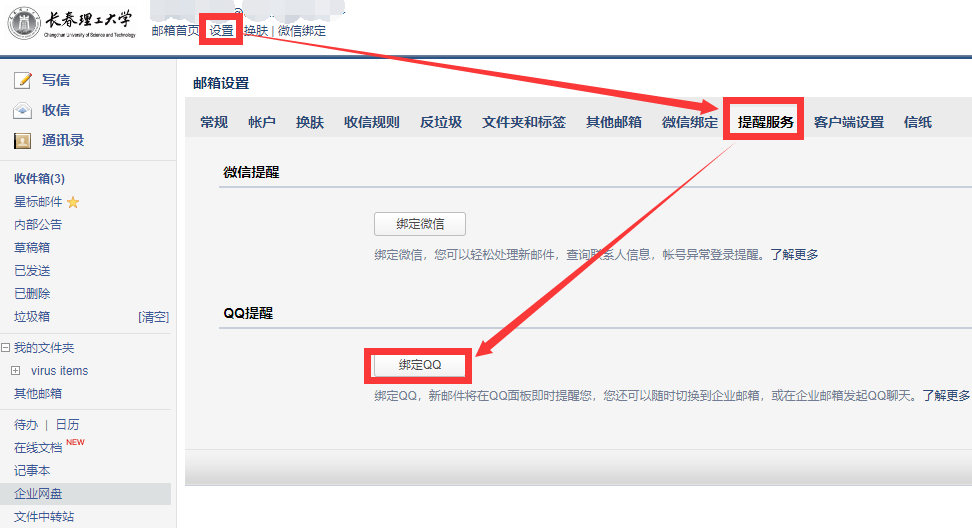Click 收信 to check mail

point(56,110)
